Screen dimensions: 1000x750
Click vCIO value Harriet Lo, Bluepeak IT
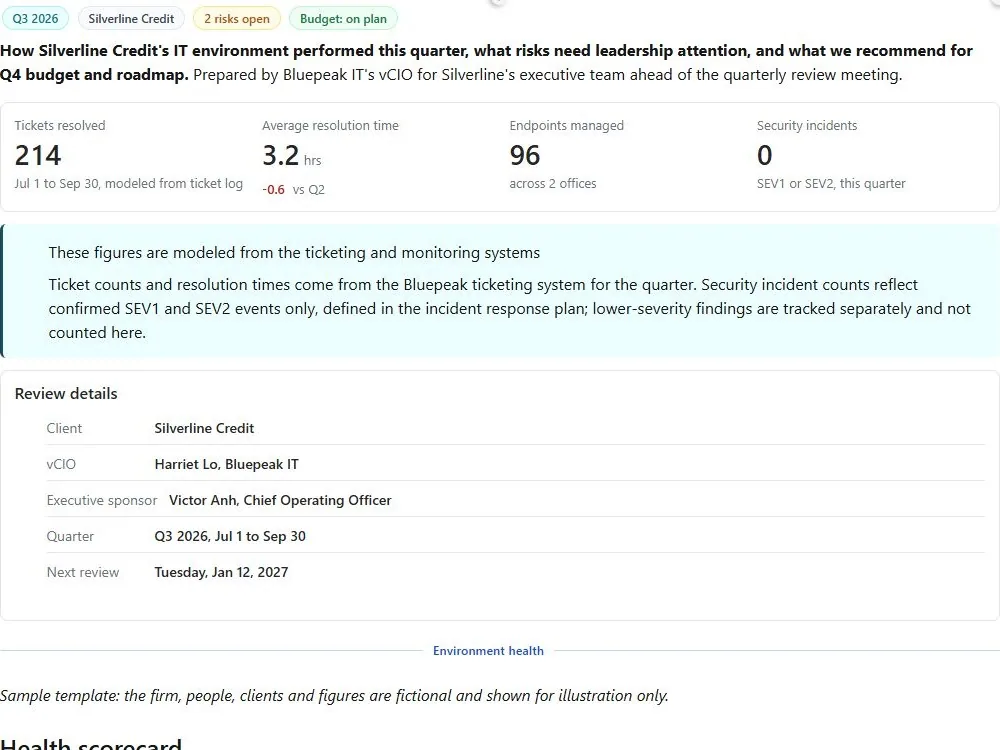226,464
